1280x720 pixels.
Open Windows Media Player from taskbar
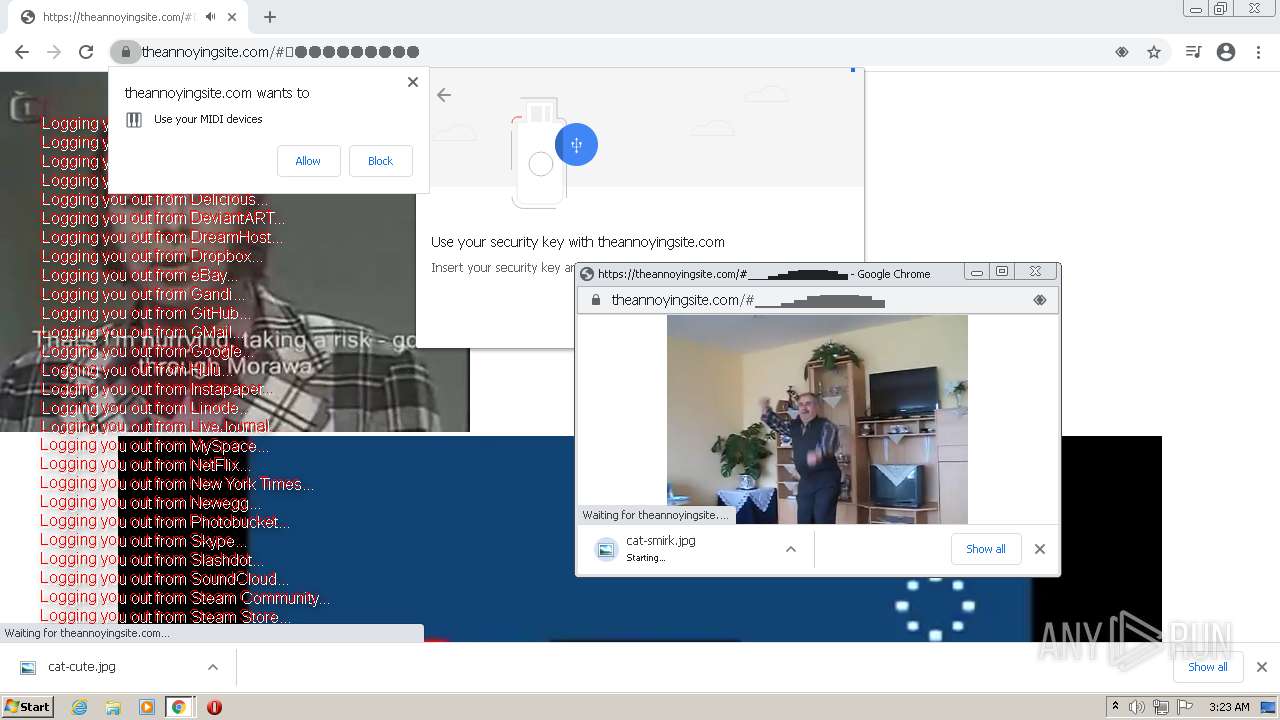146,707
